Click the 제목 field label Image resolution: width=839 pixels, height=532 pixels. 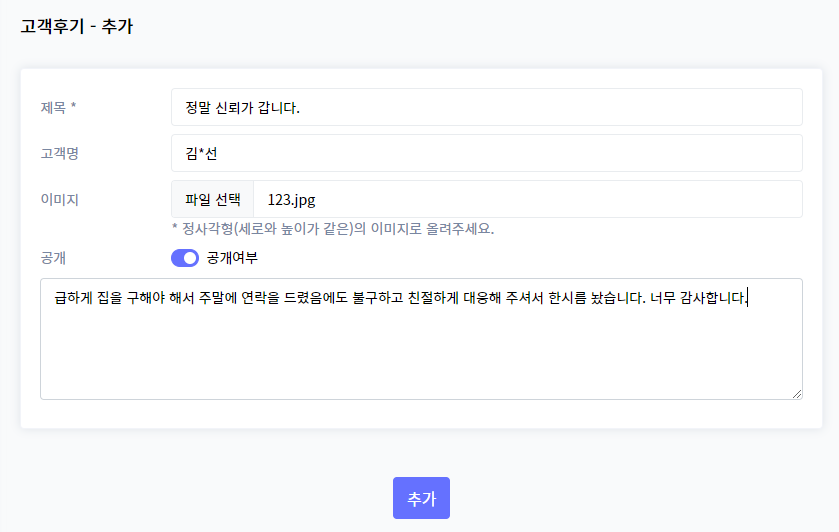point(53,108)
